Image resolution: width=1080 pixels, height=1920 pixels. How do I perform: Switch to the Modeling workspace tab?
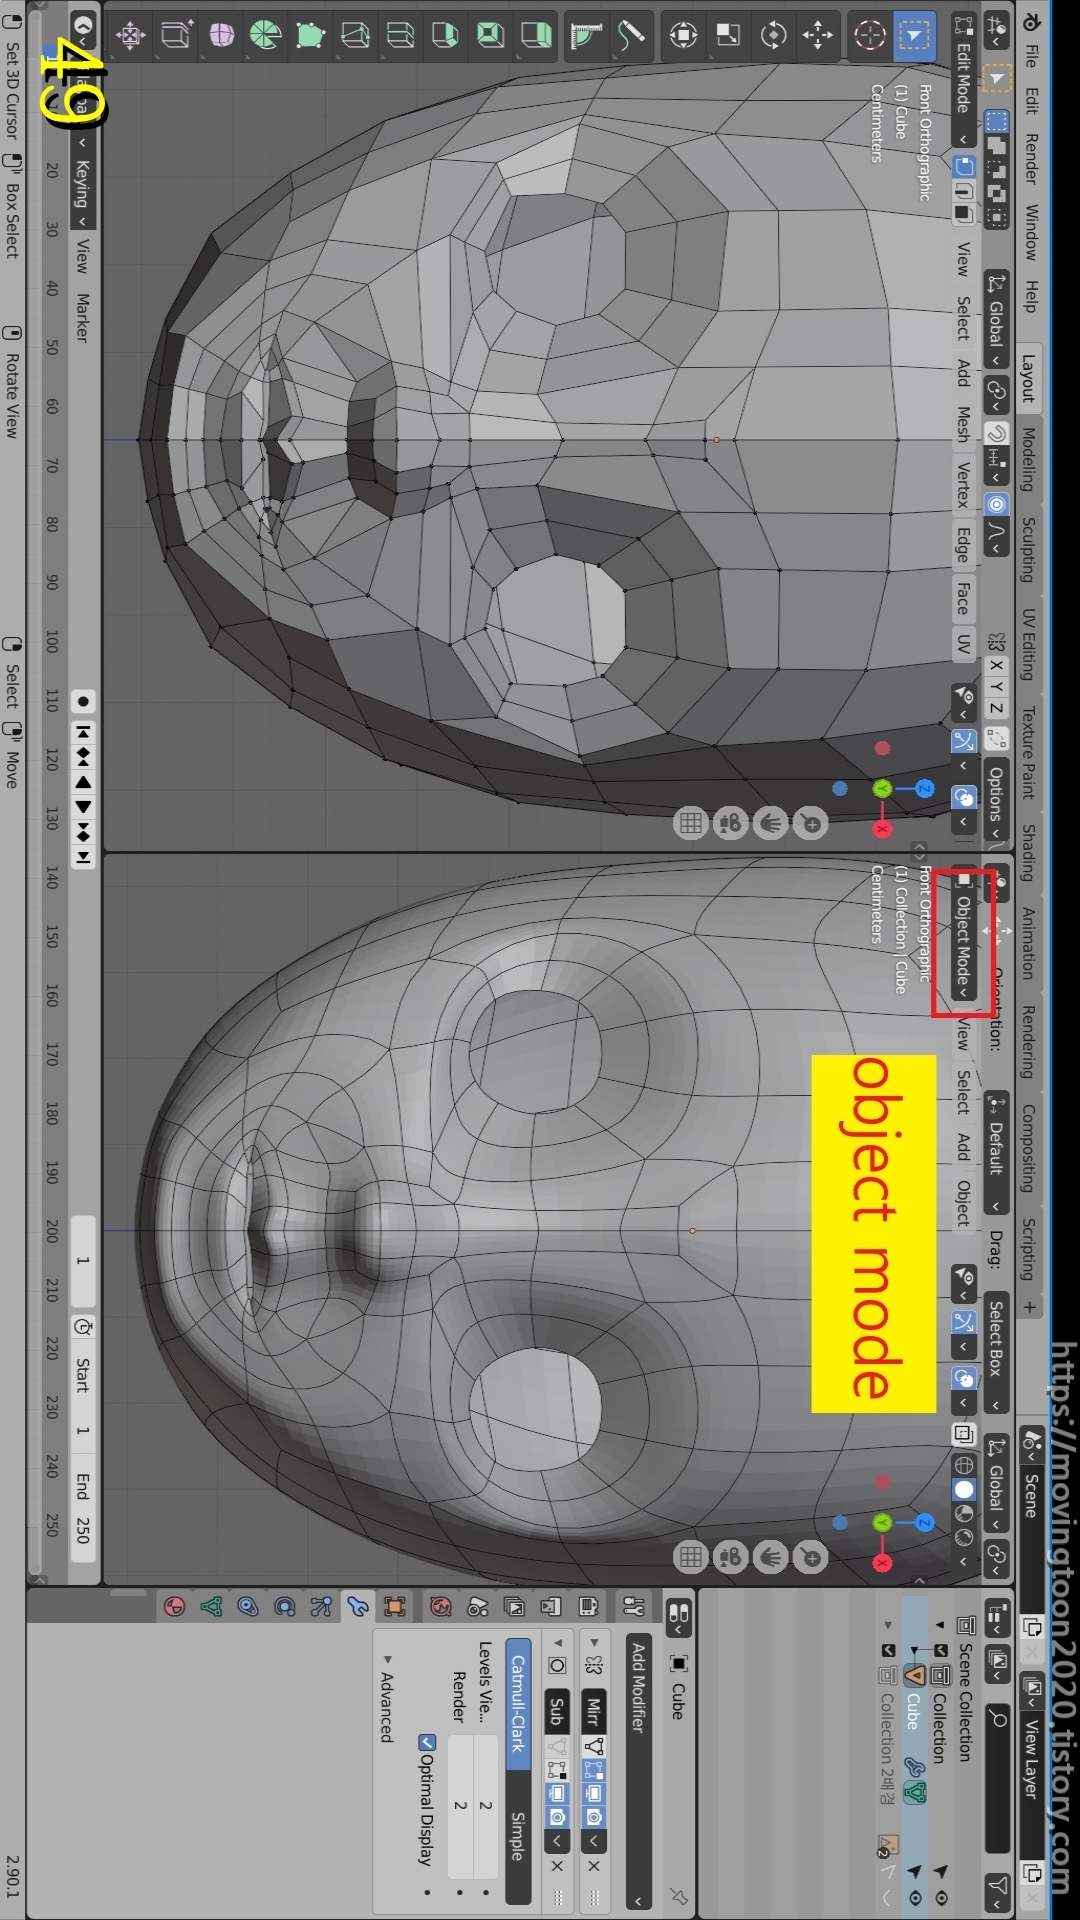pyautogui.click(x=1029, y=458)
